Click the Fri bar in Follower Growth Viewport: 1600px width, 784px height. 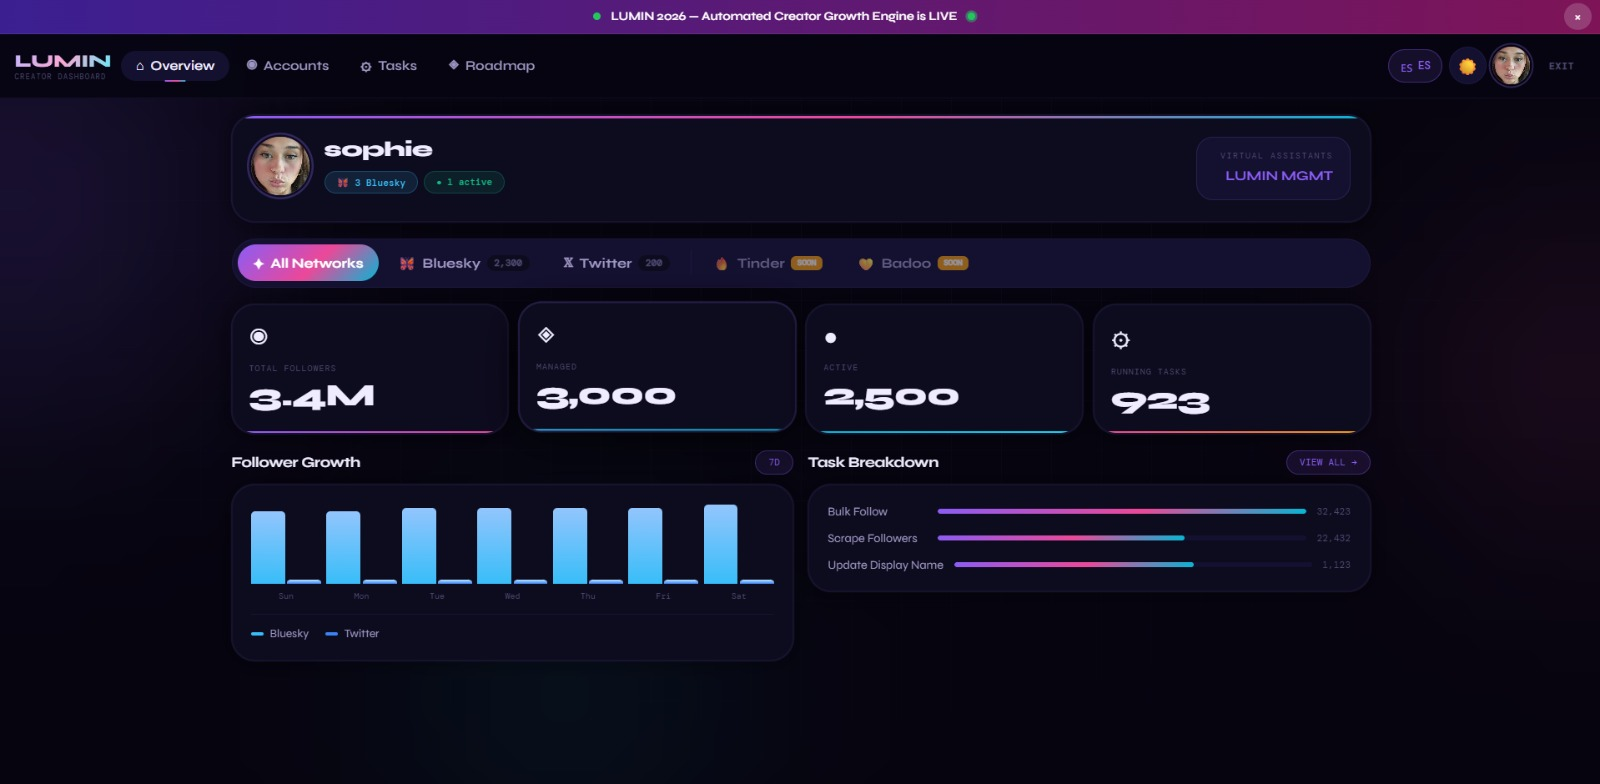pyautogui.click(x=645, y=546)
